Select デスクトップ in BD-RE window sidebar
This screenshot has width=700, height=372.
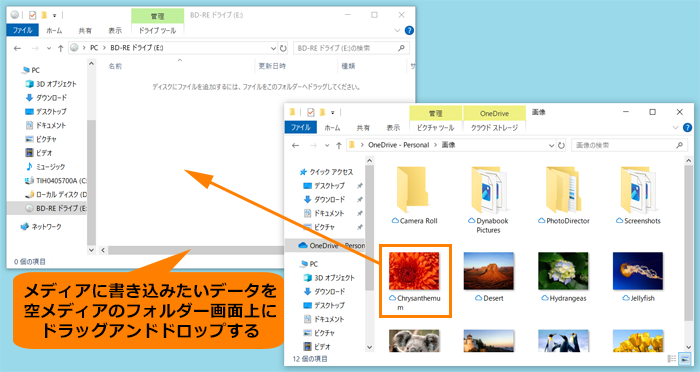46,112
